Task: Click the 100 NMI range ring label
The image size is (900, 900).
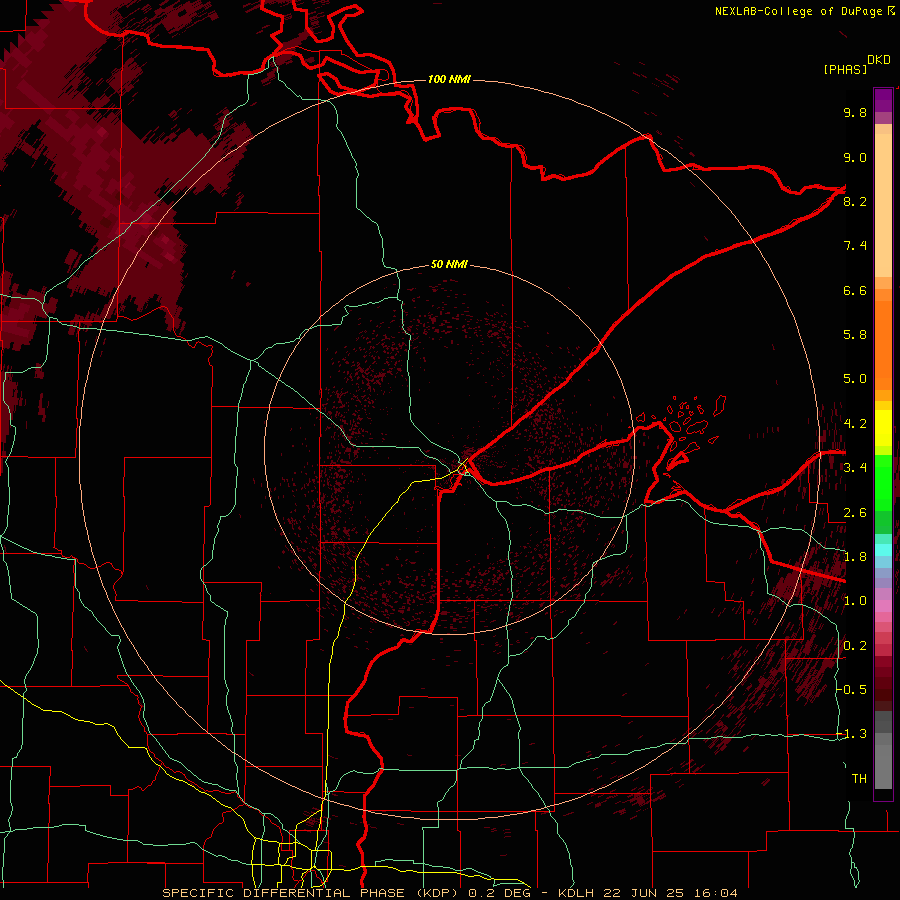Action: coord(449,79)
